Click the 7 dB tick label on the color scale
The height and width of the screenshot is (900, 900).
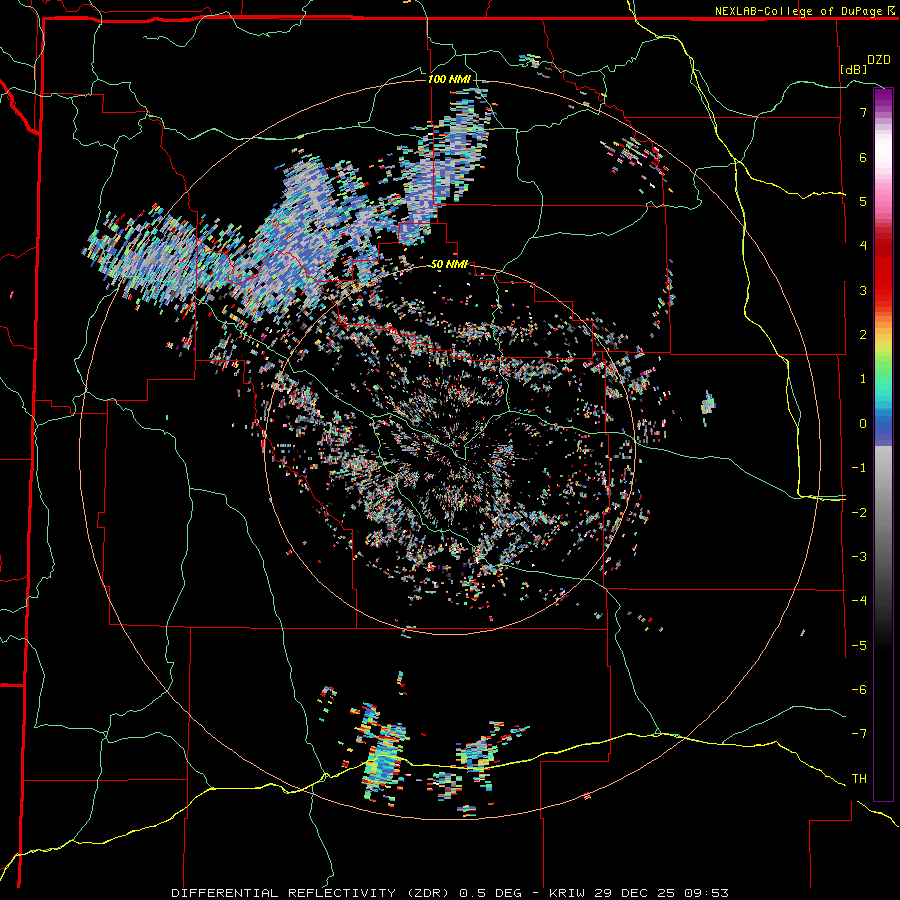click(x=863, y=112)
